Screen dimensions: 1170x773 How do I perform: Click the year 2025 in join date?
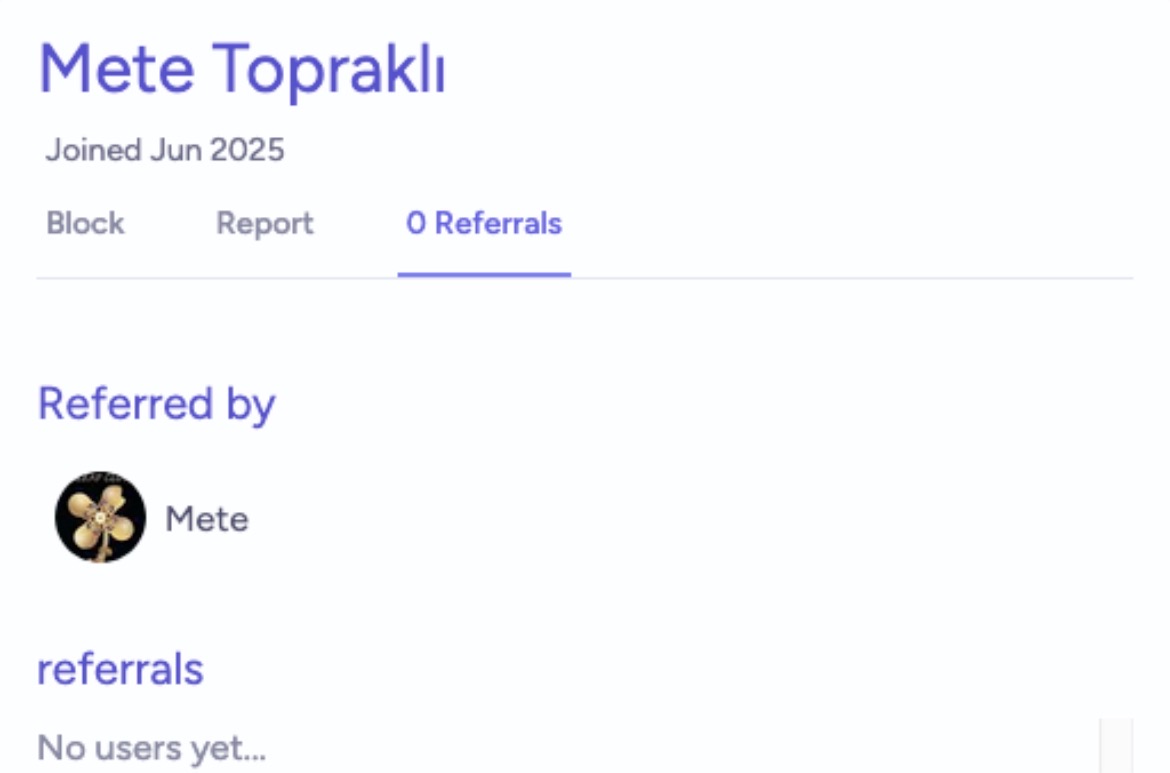point(247,150)
